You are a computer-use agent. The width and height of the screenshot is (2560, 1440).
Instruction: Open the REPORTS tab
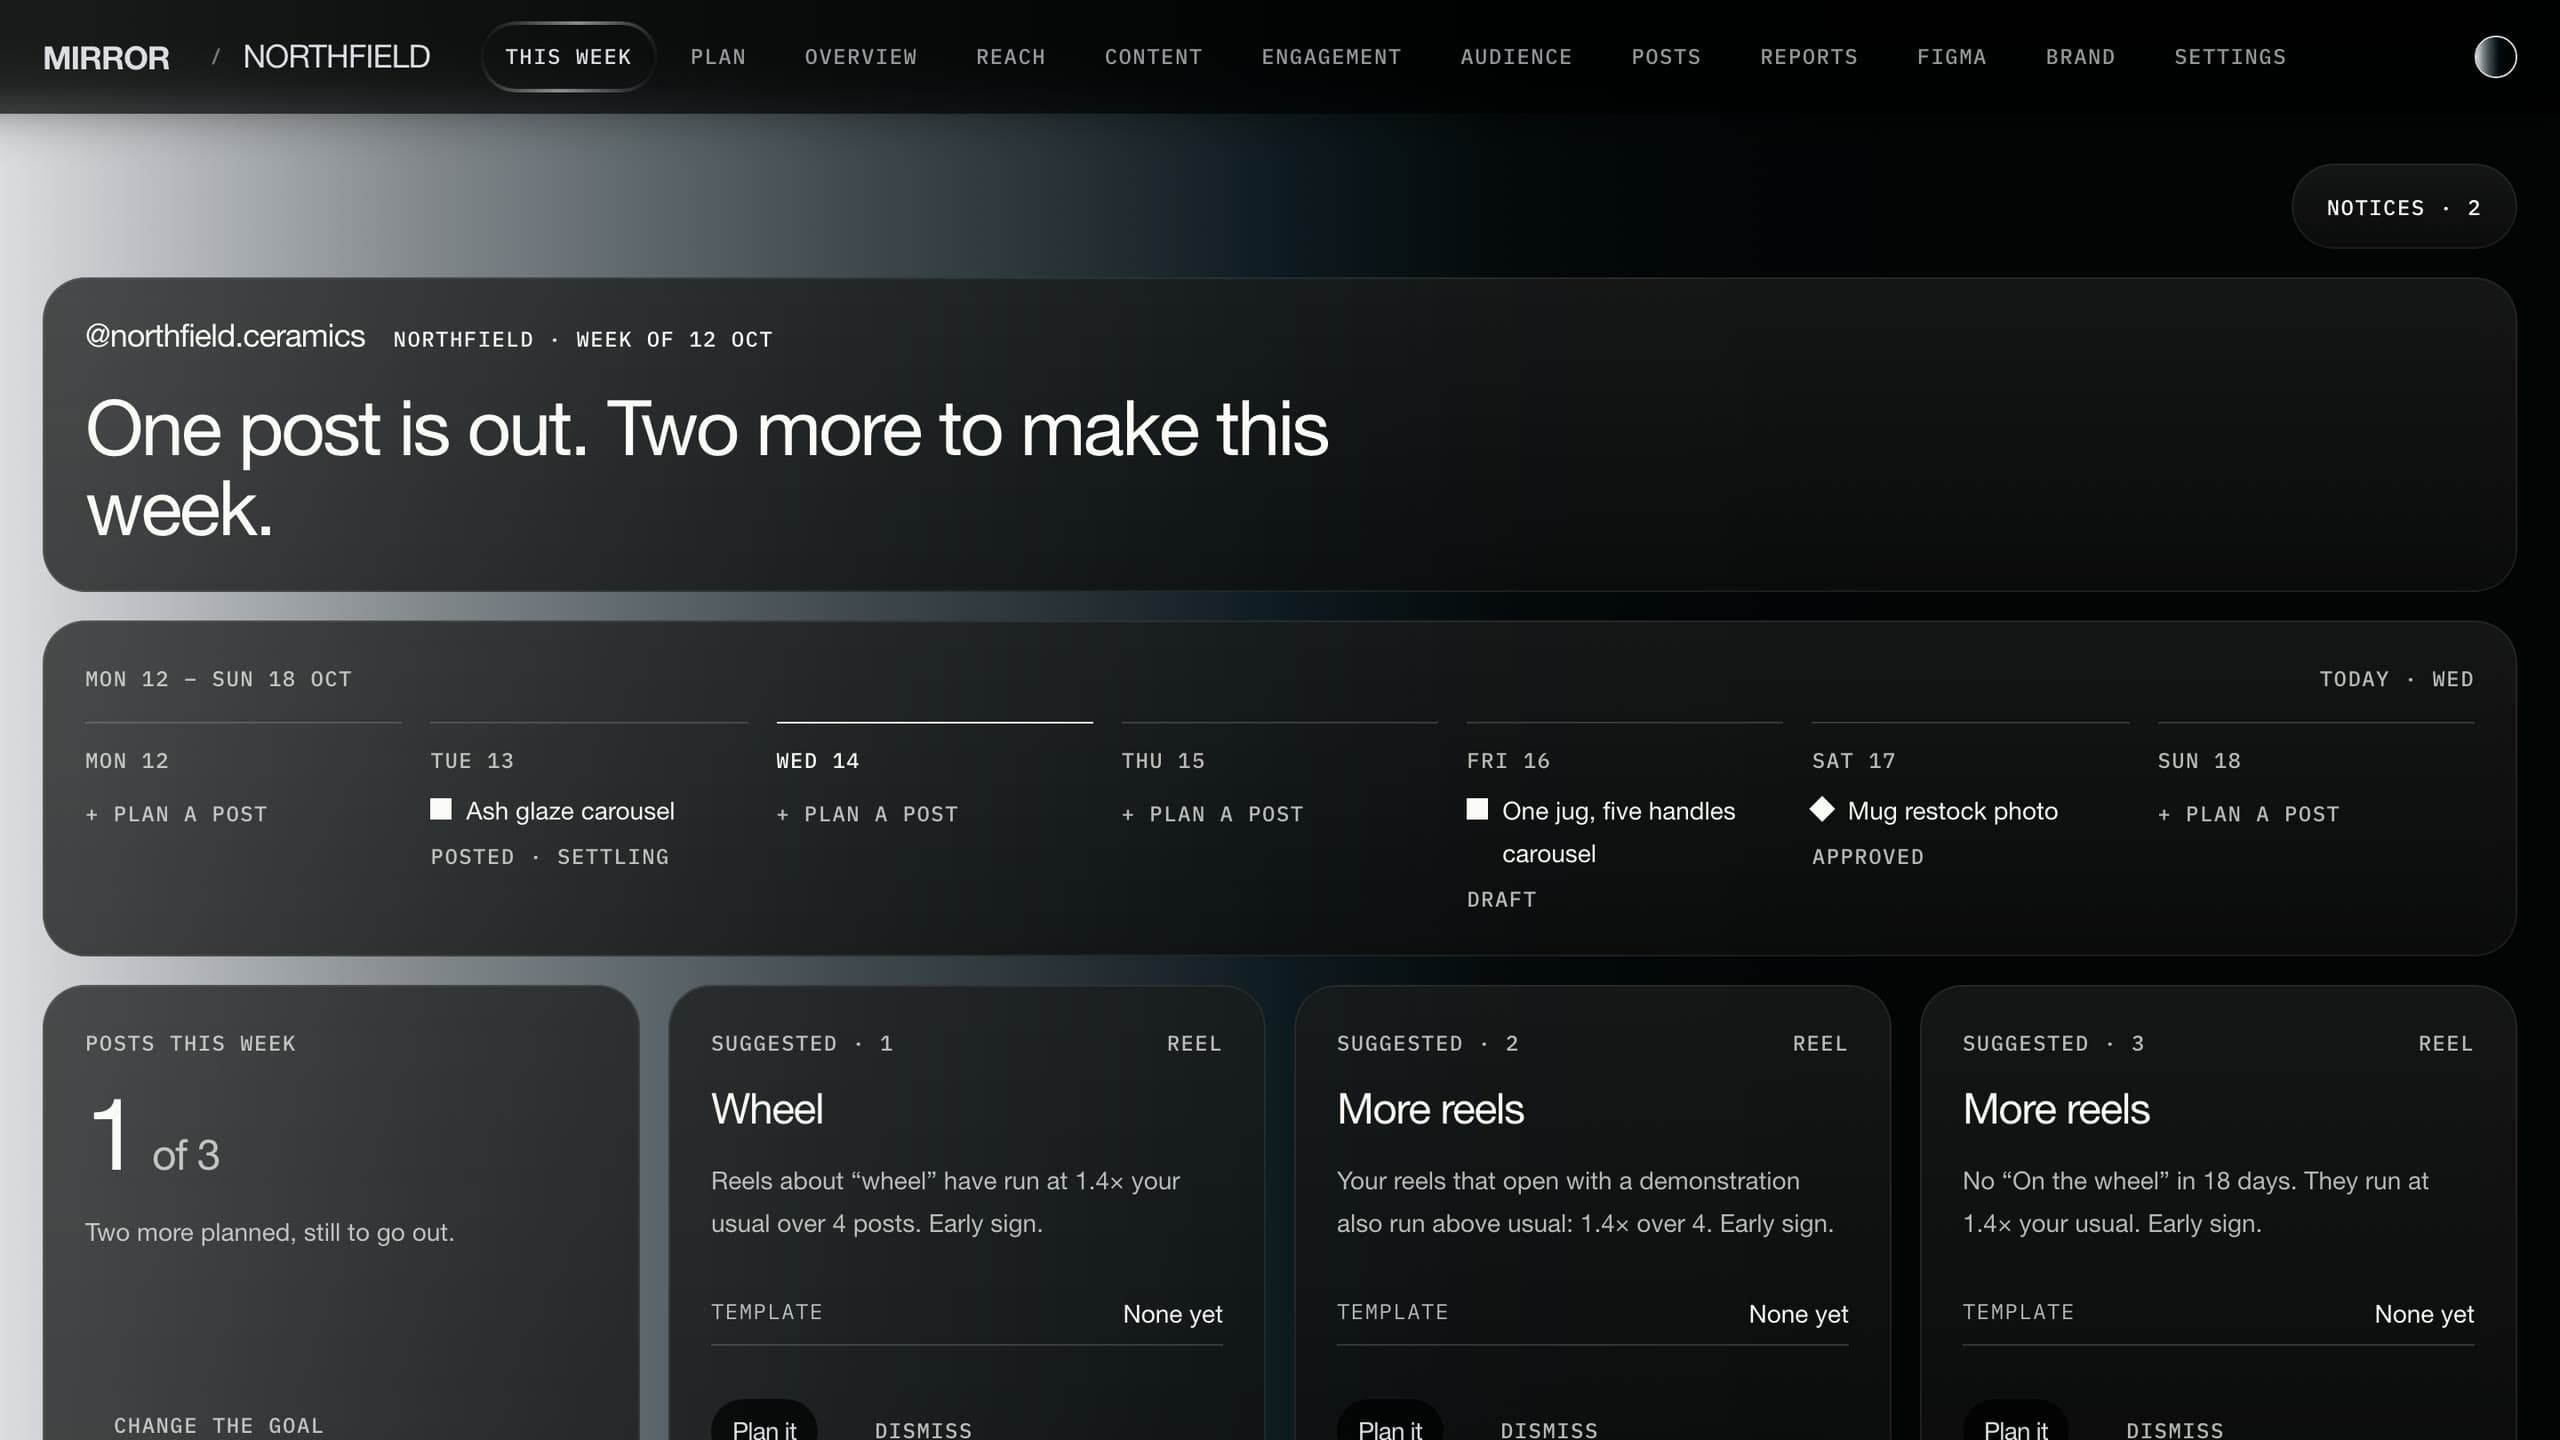[1808, 57]
